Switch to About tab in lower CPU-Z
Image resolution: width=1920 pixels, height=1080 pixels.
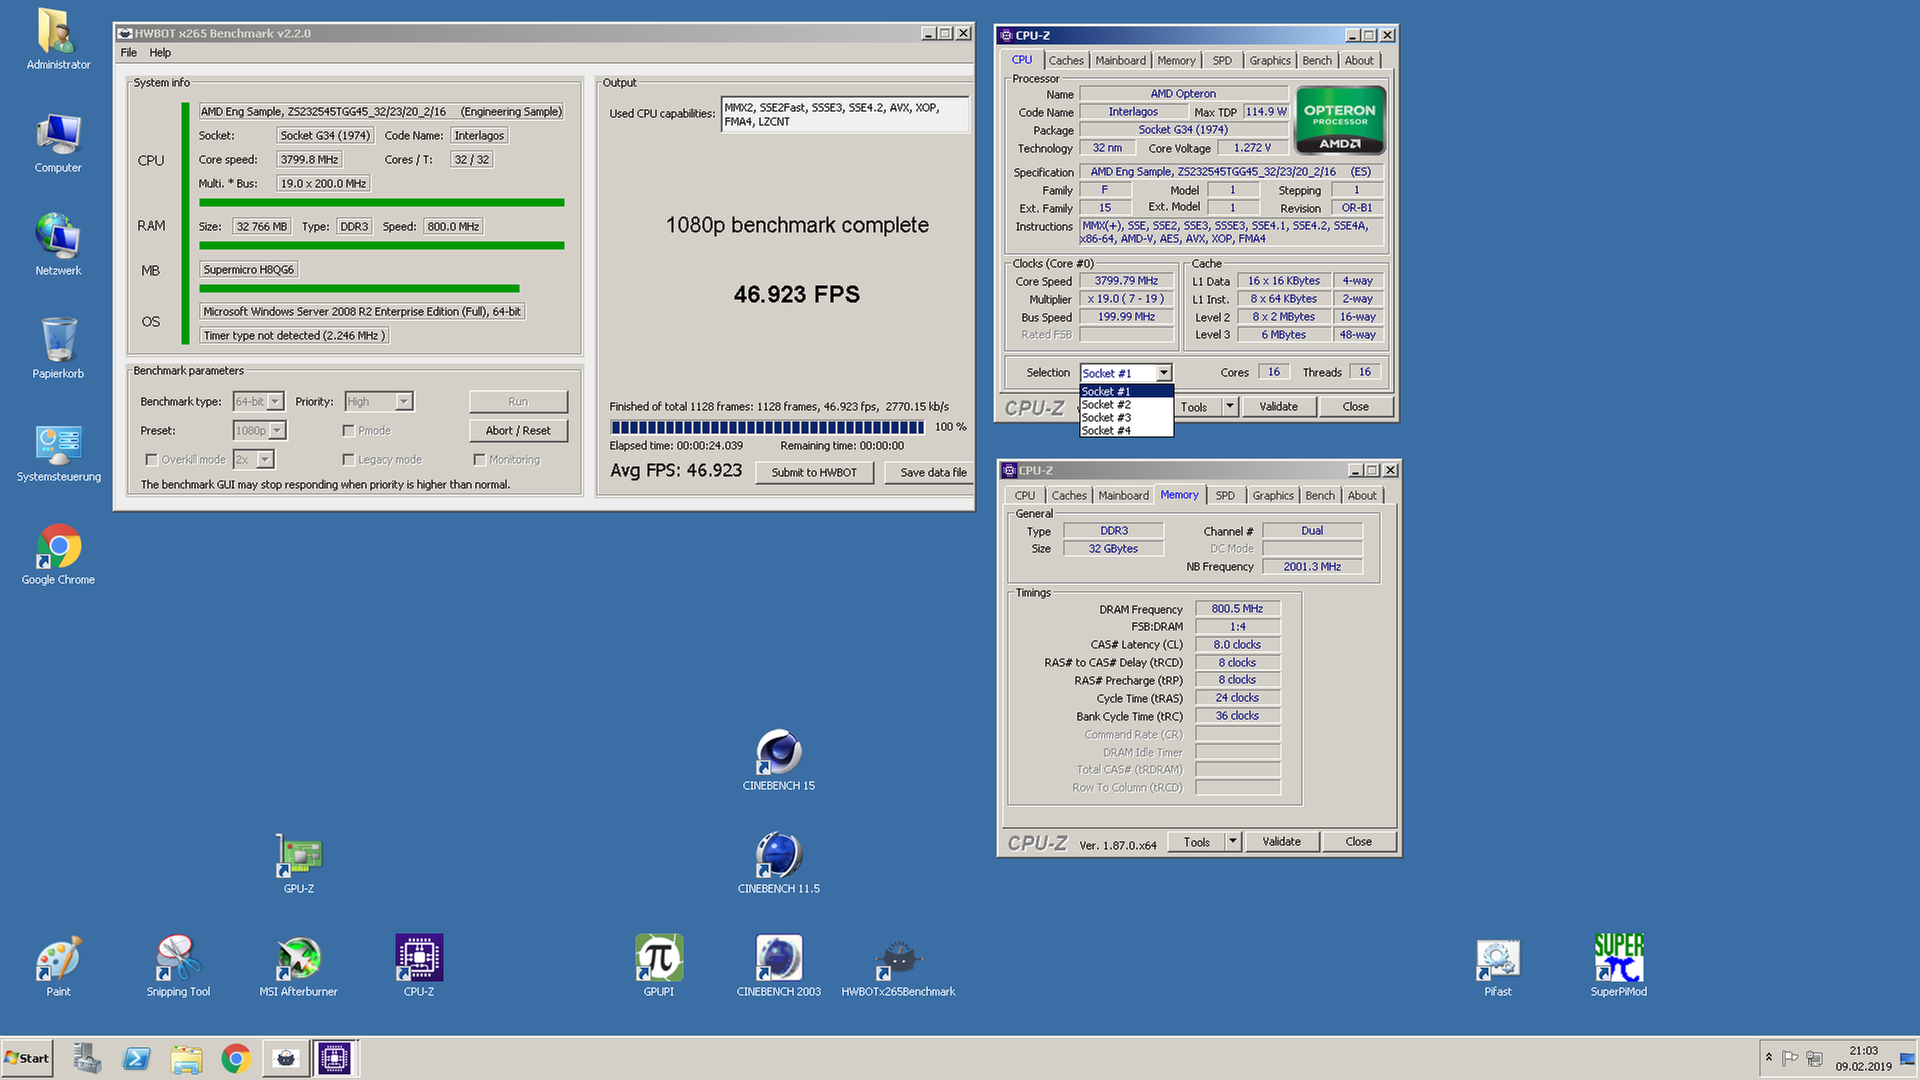pyautogui.click(x=1362, y=496)
